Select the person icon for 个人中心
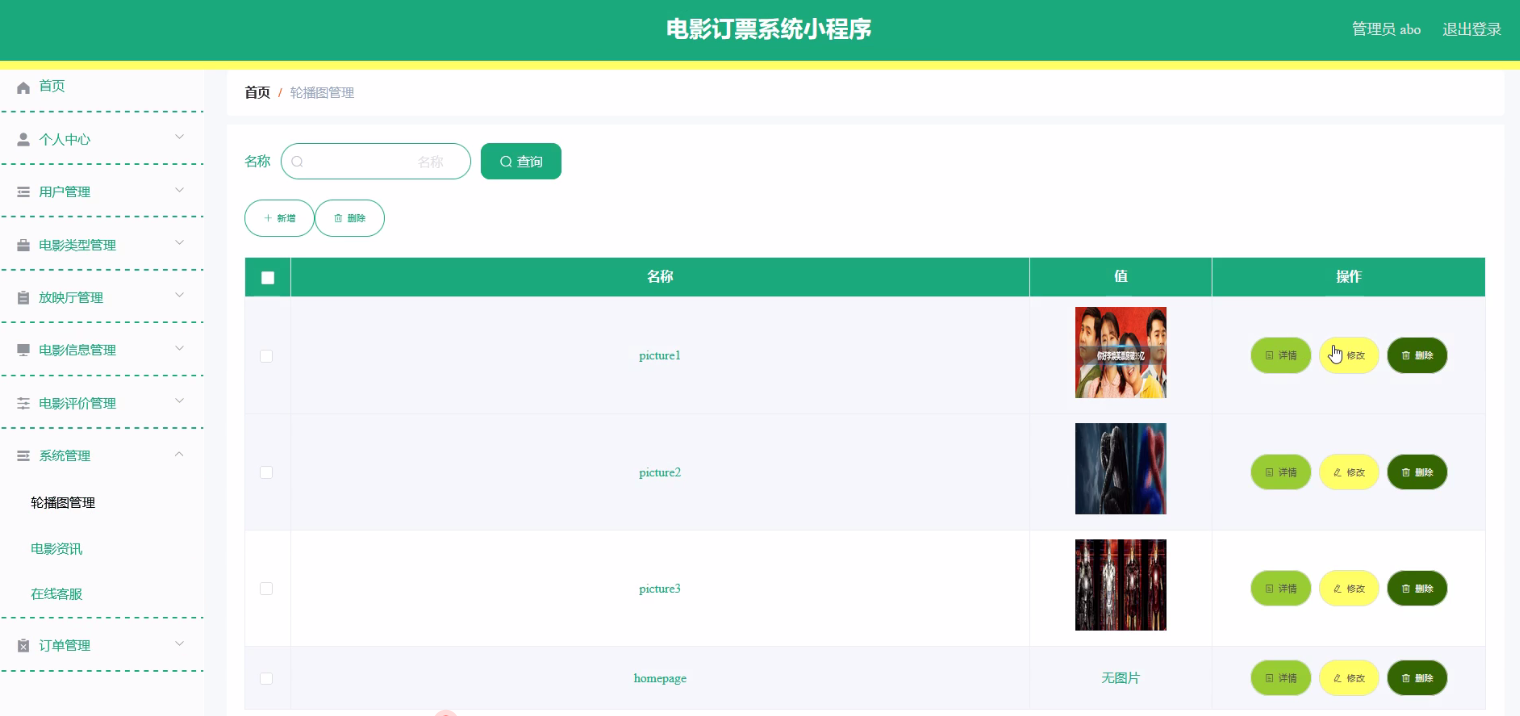Screen dimensions: 1520x716 pyautogui.click(x=22, y=139)
